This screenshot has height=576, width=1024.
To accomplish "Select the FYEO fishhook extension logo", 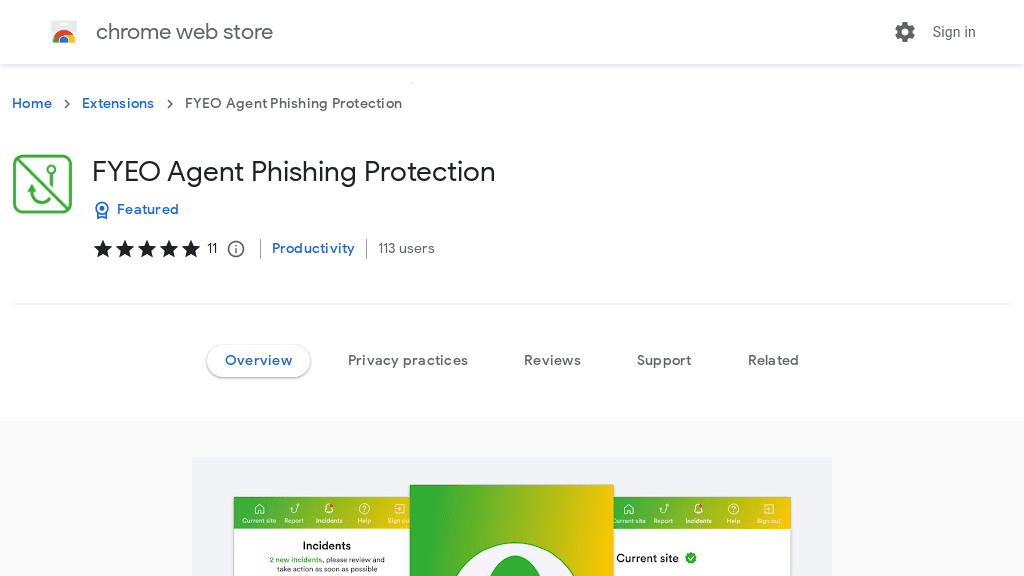I will pos(42,184).
